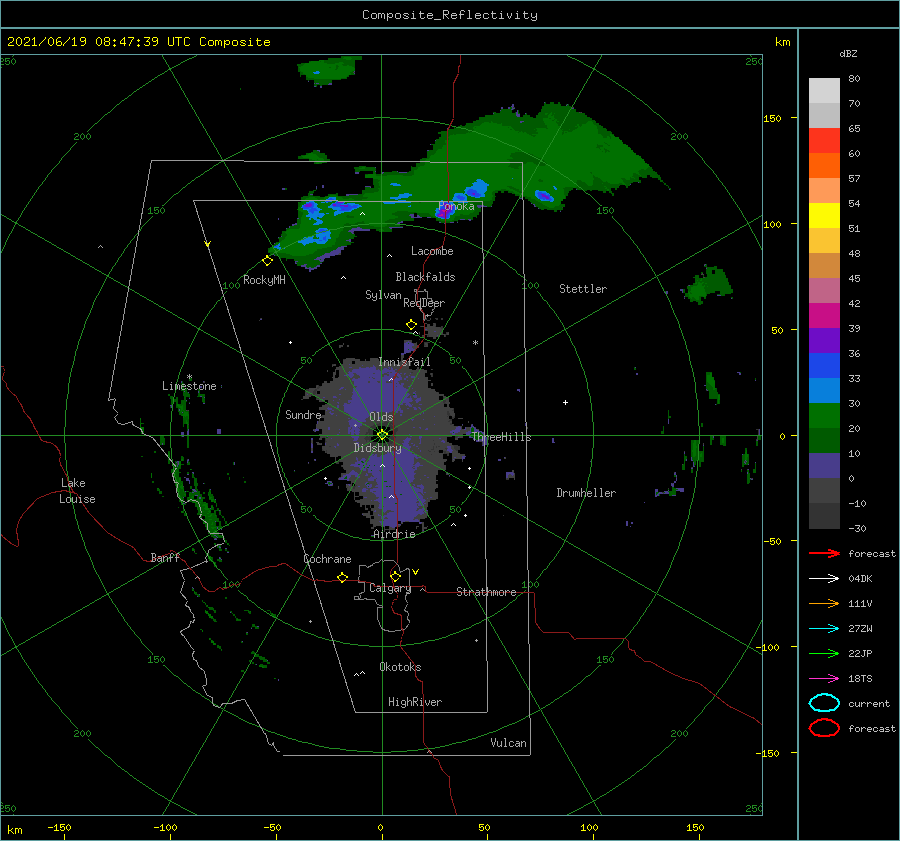Click the Blackfalds city label
Viewport: 900px width, 841px height.
click(425, 277)
